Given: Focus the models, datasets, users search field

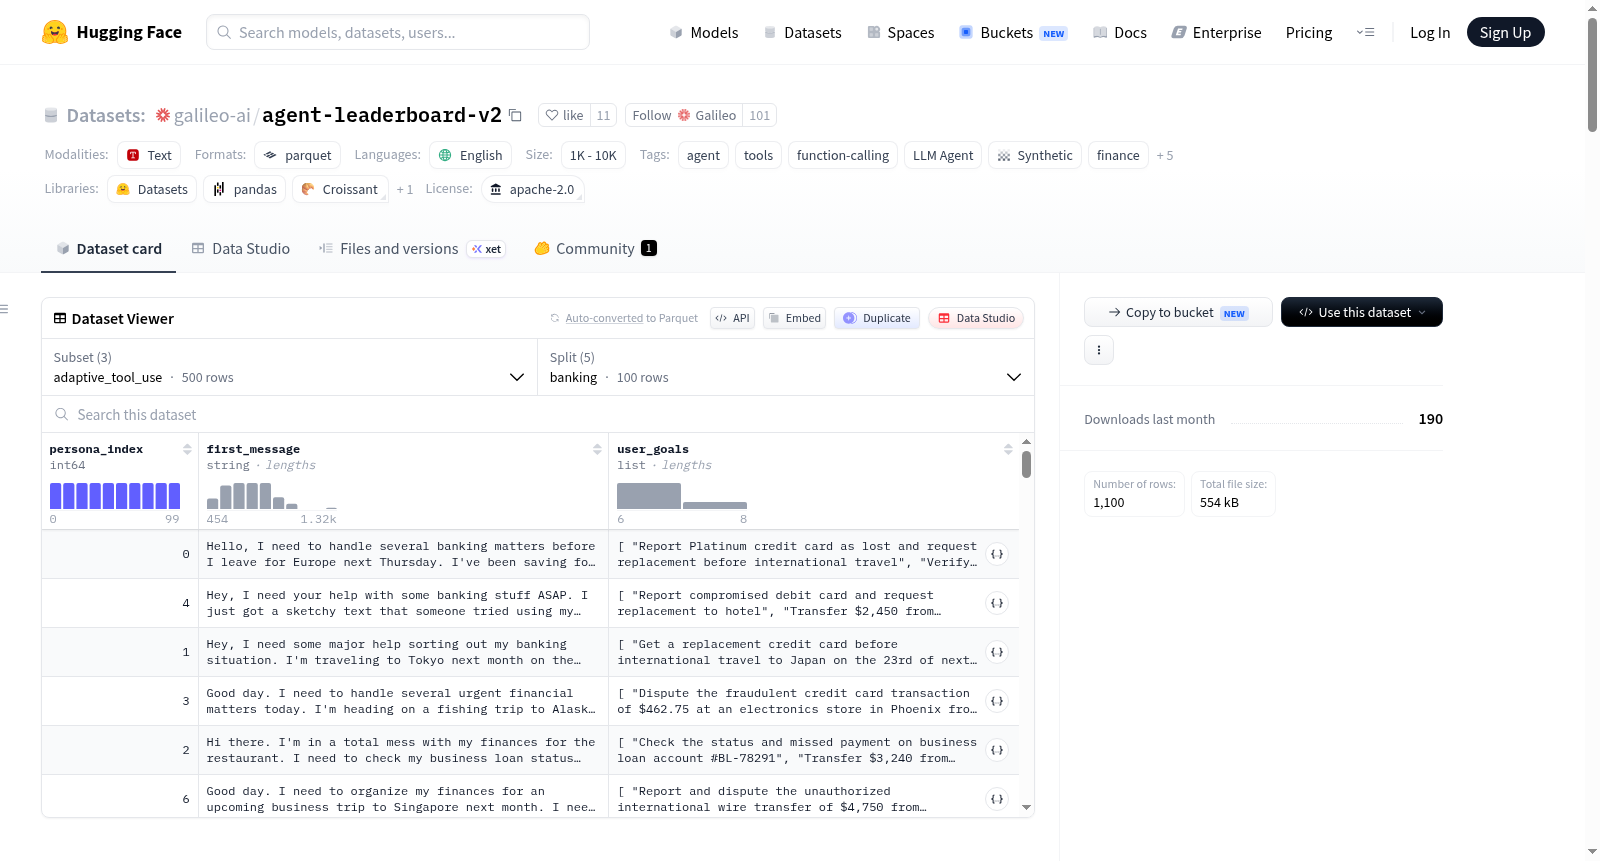Looking at the screenshot, I should coord(398,32).
